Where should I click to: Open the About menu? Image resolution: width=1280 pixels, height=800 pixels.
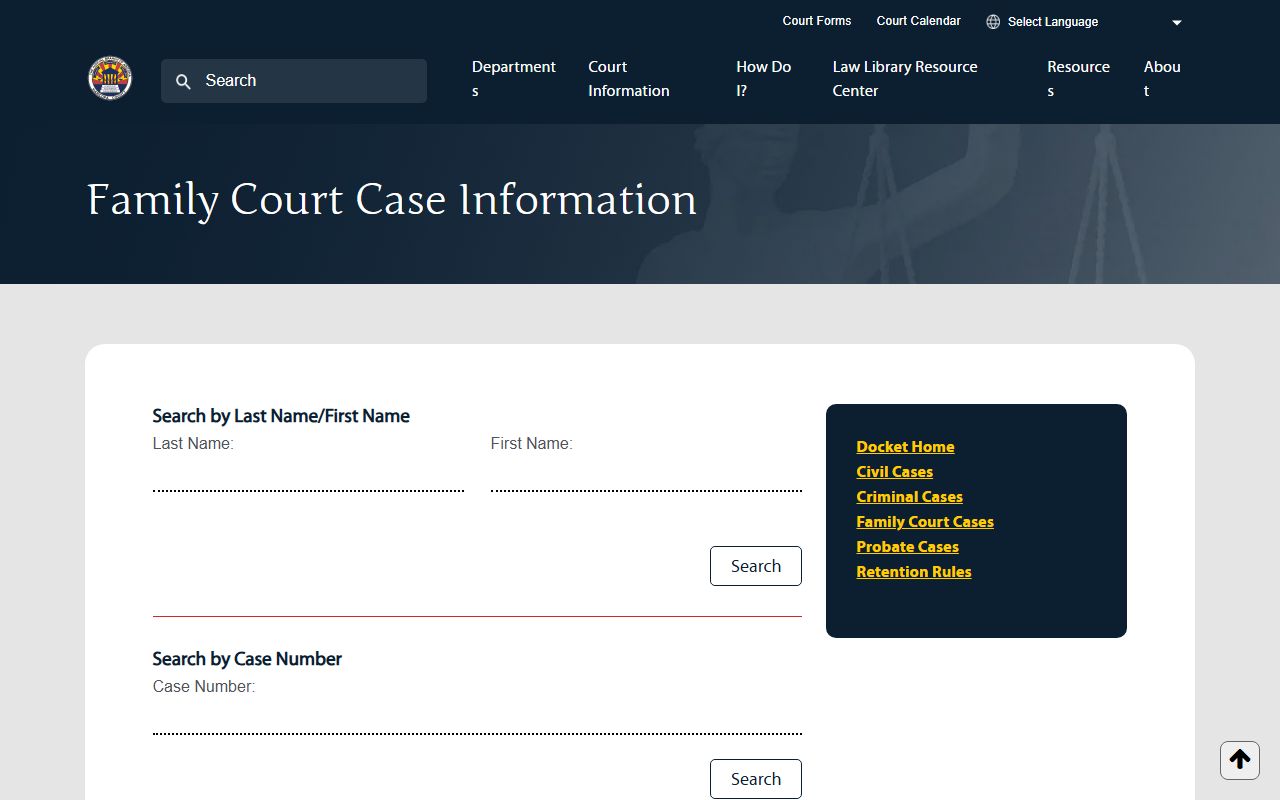[x=1162, y=79]
